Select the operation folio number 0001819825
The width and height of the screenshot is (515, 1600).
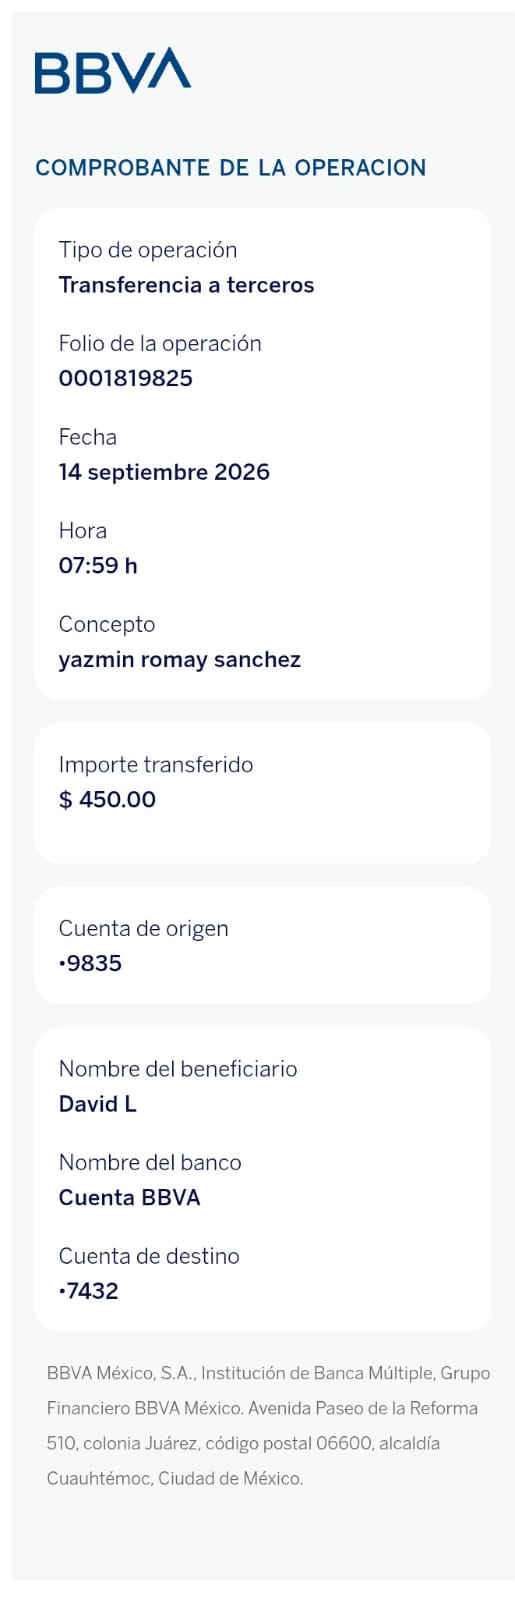click(x=126, y=379)
